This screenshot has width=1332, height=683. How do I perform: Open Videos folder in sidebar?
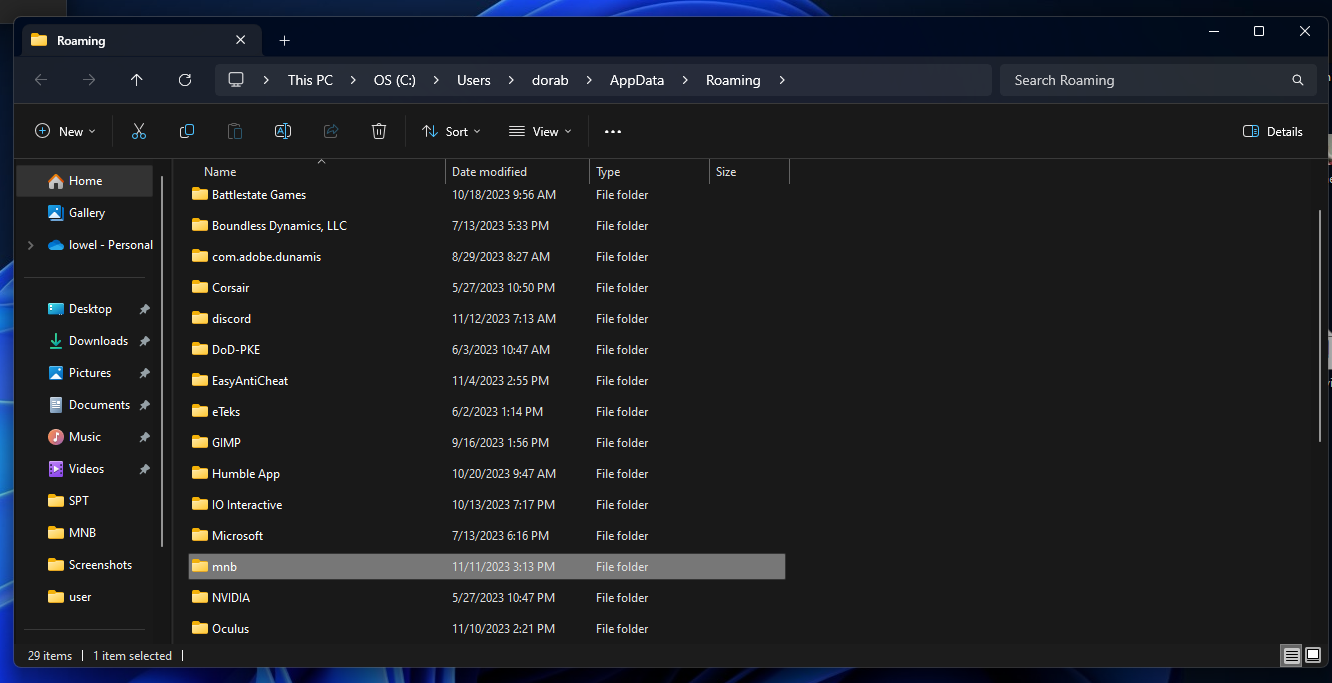(85, 469)
